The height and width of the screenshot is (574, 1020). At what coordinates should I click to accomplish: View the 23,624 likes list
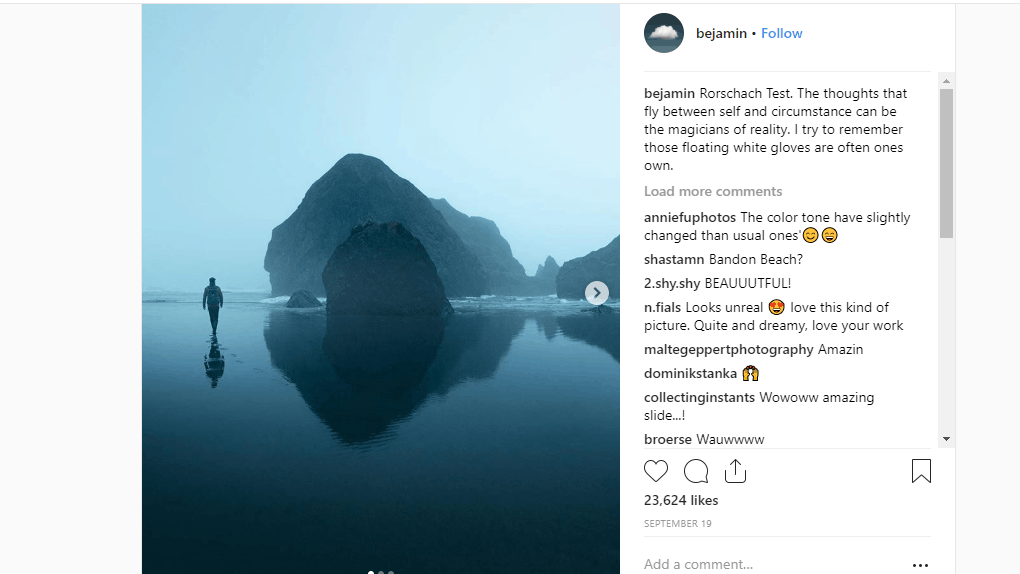pyautogui.click(x=681, y=500)
